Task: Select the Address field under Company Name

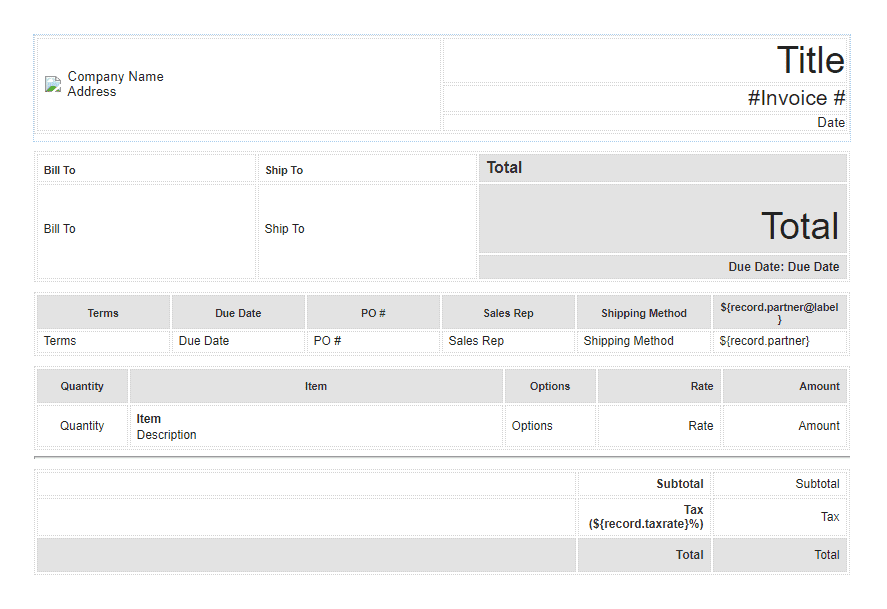Action: (92, 92)
